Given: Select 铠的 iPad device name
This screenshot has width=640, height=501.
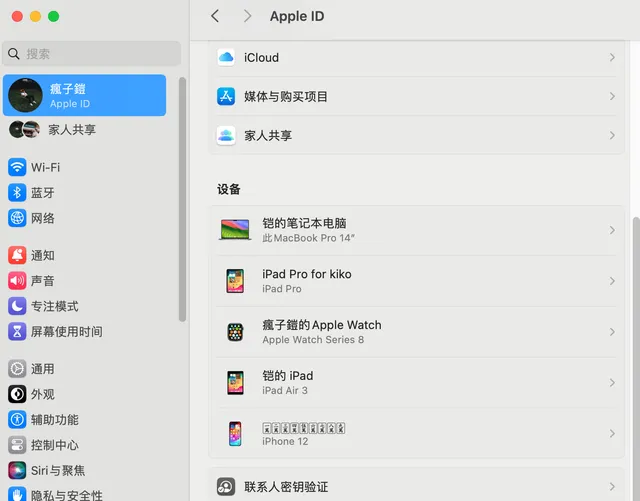Looking at the screenshot, I should pos(288,376).
